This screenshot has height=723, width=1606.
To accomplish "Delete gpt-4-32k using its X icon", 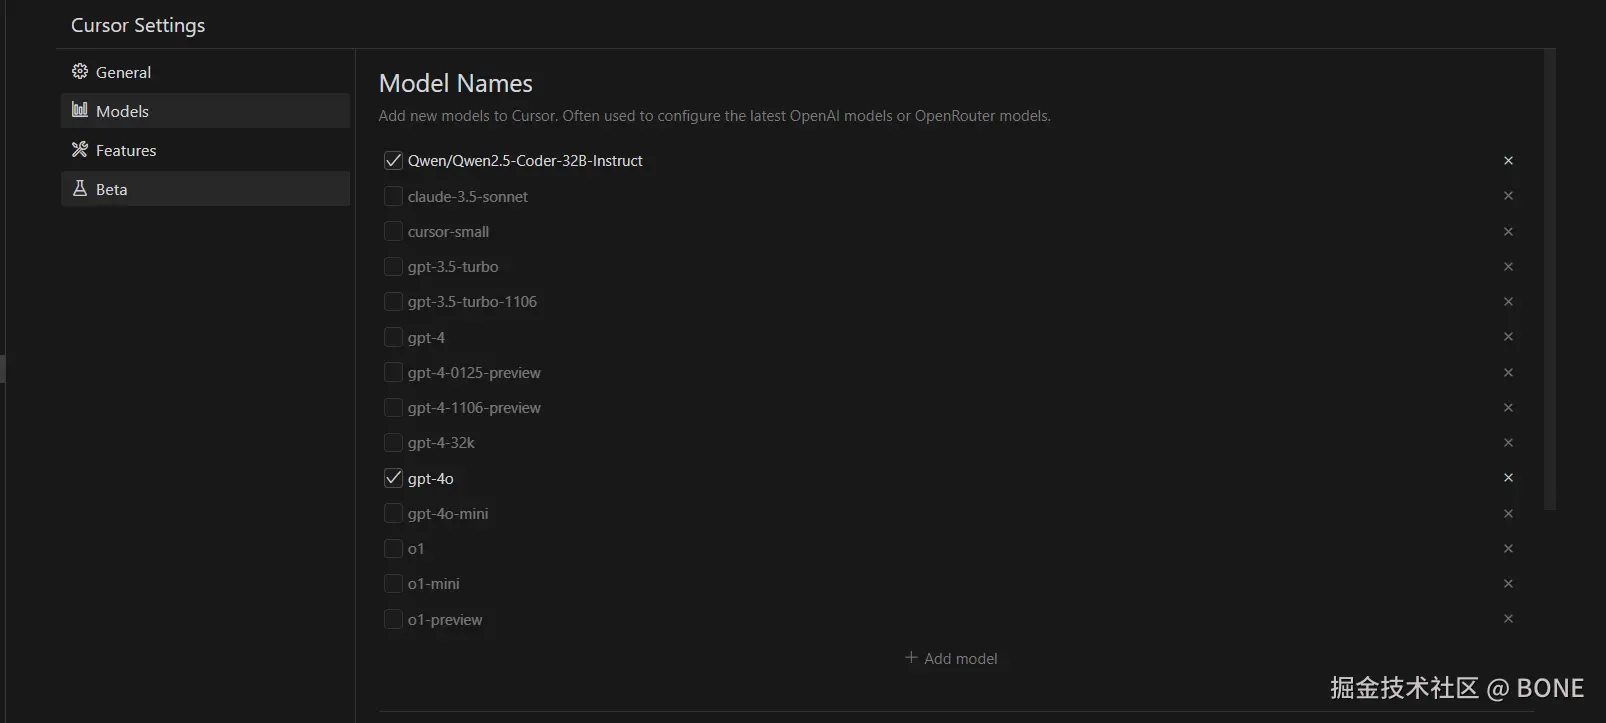I will 1508,443.
